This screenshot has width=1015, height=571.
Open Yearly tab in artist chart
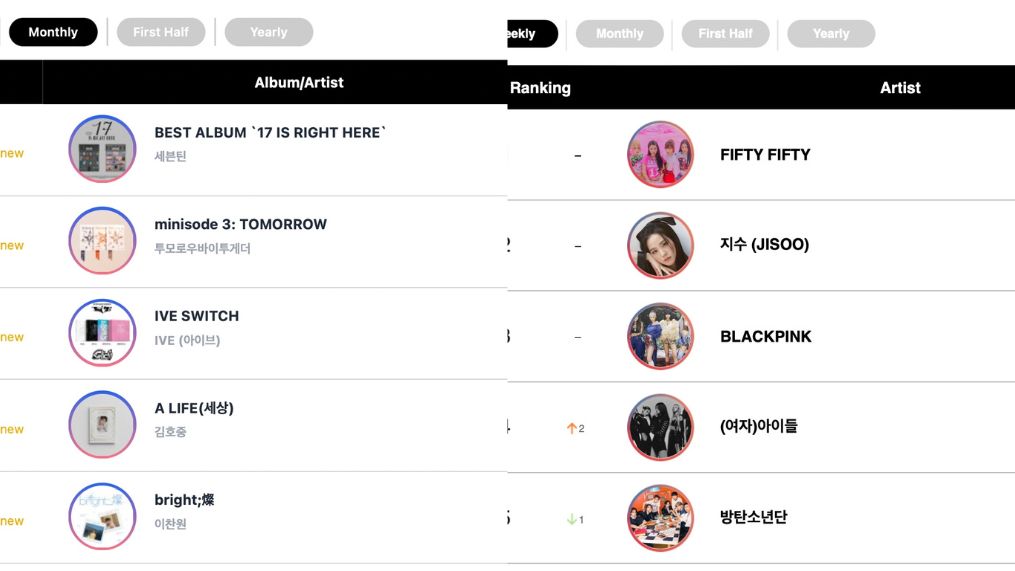click(831, 34)
